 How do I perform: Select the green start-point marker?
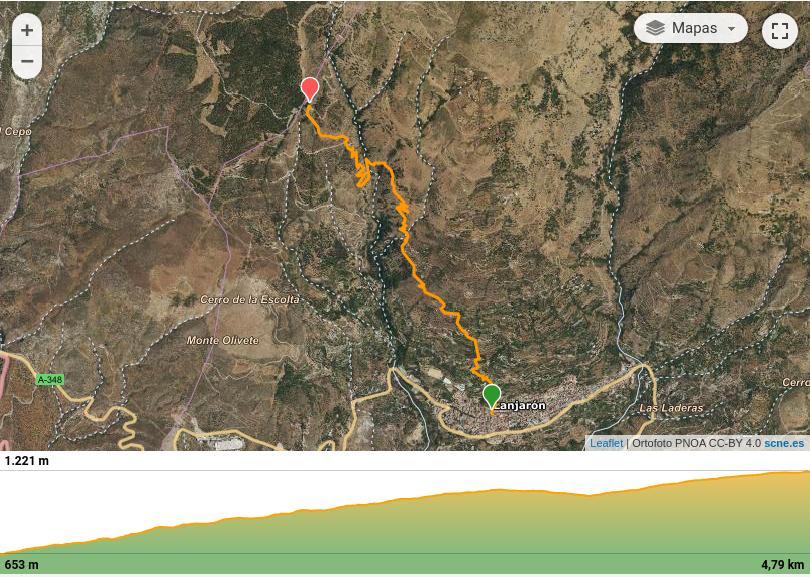(492, 396)
